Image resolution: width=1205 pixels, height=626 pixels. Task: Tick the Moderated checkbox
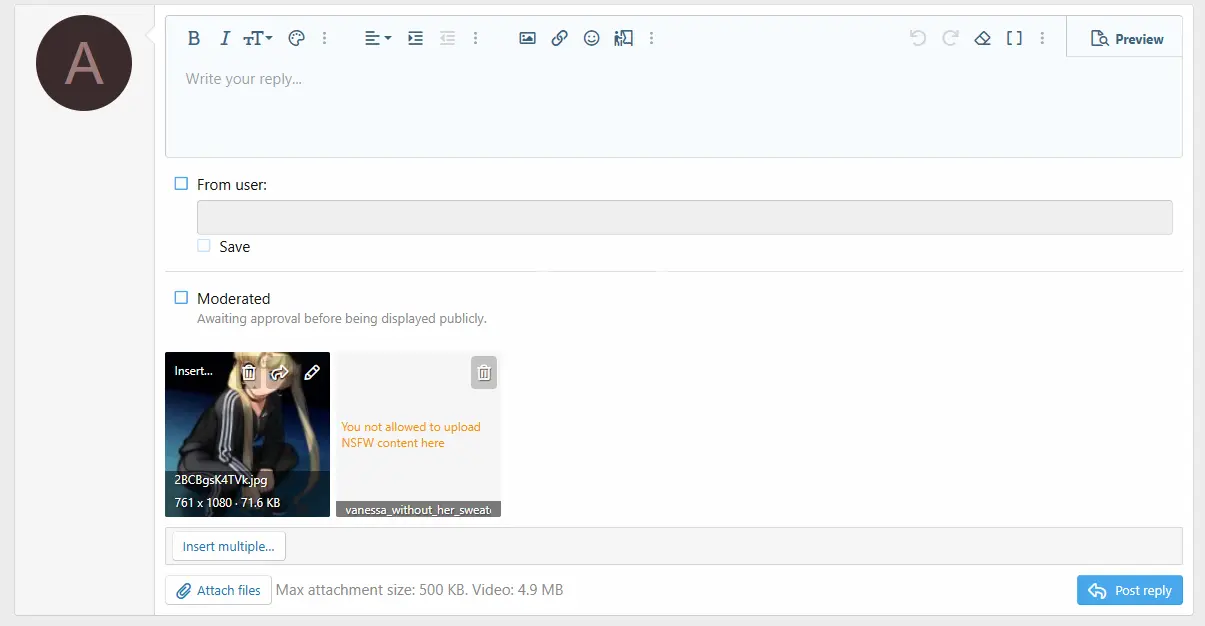click(x=181, y=298)
